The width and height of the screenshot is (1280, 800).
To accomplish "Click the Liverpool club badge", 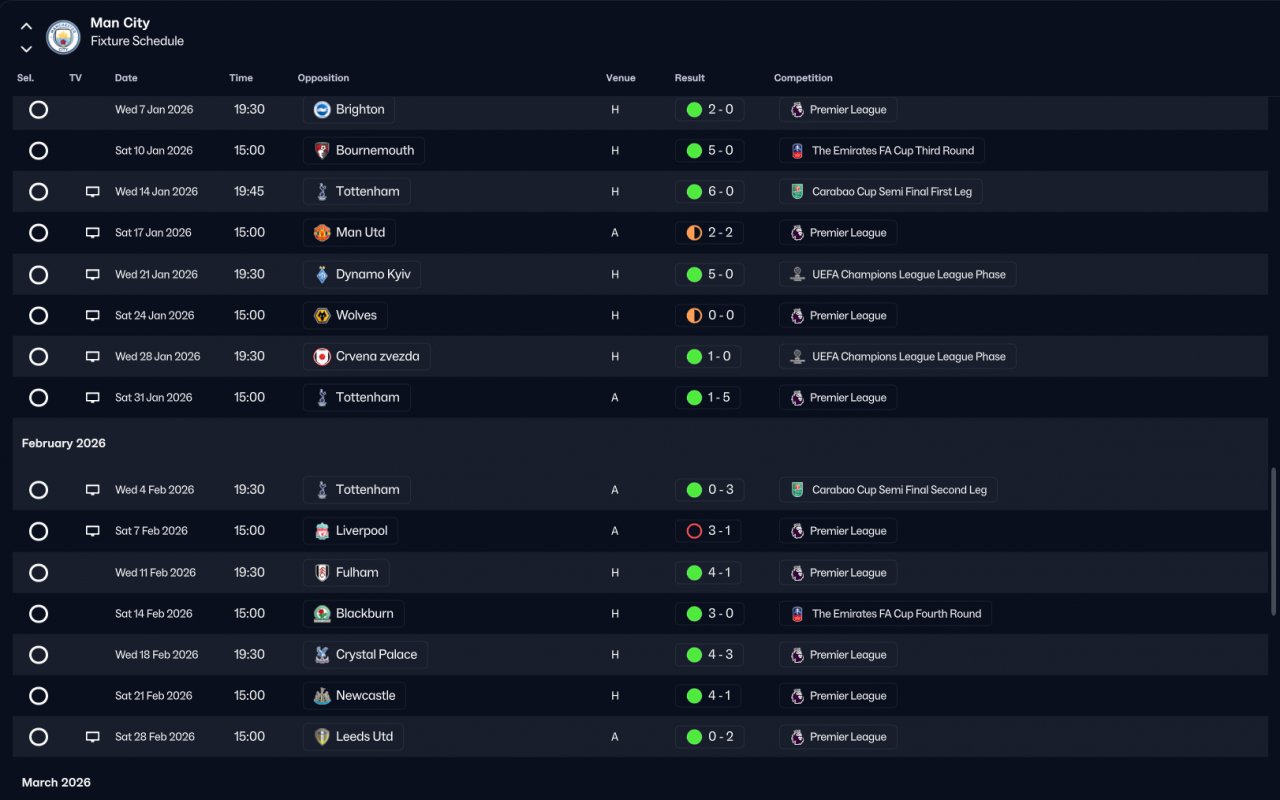I will tap(322, 531).
